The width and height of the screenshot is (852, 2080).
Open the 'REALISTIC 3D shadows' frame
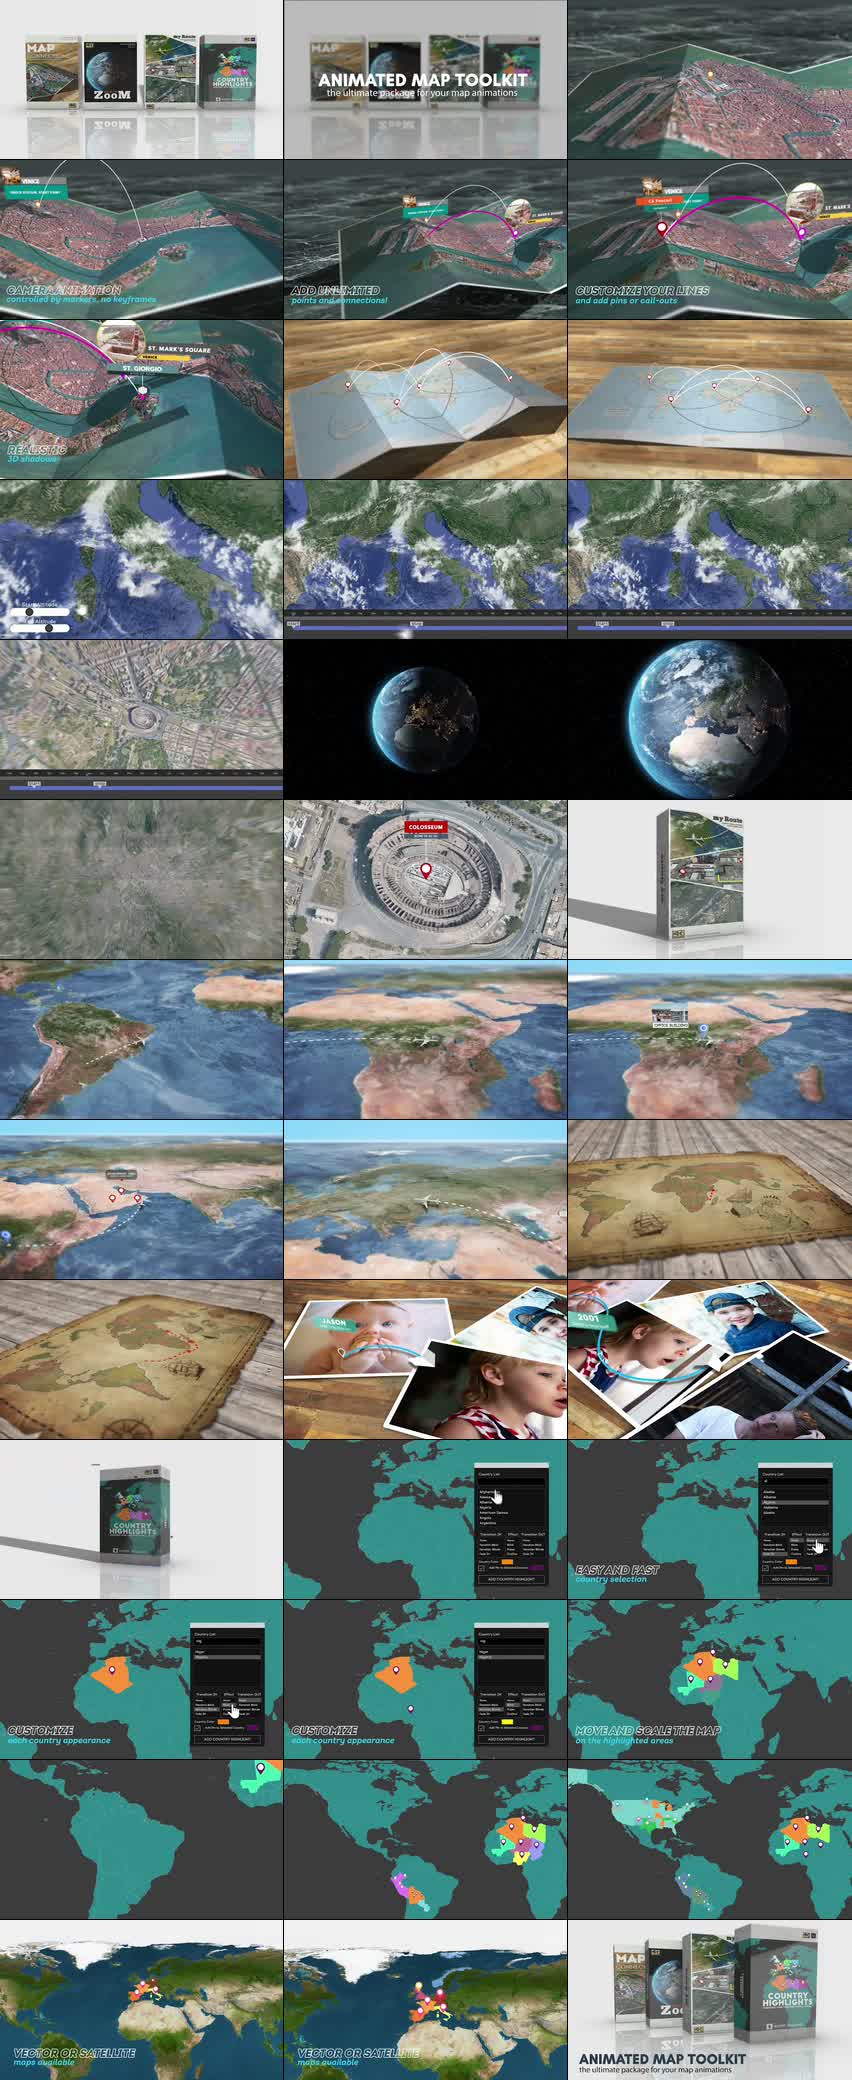141,400
